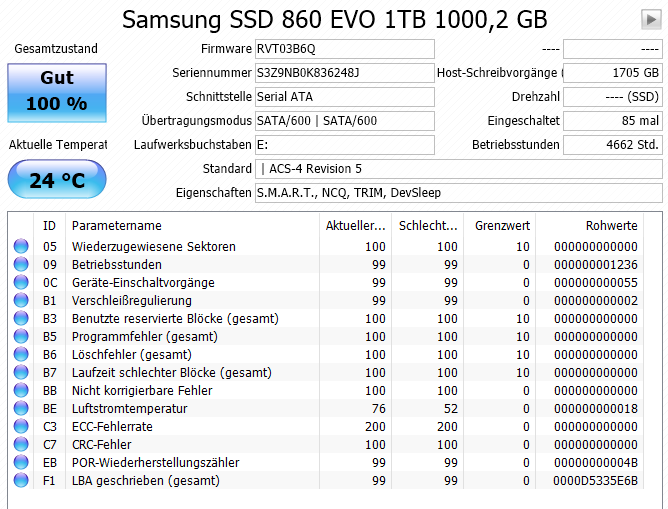Click the 24 °C temperature button

click(x=57, y=179)
